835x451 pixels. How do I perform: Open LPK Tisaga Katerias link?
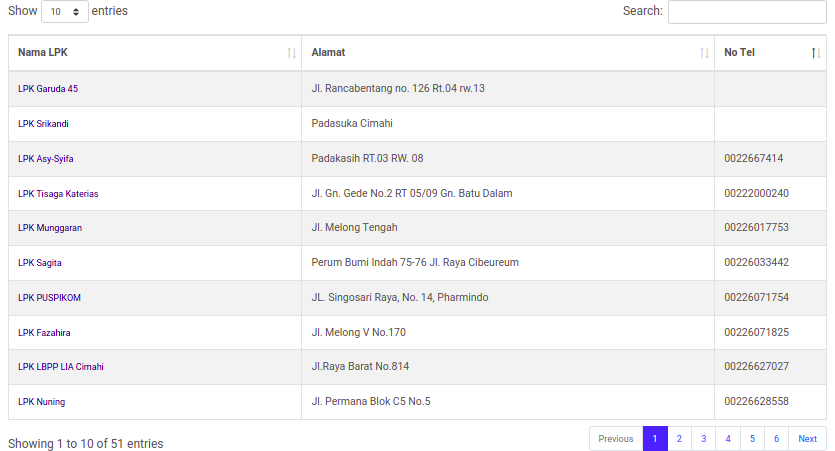pyautogui.click(x=58, y=194)
